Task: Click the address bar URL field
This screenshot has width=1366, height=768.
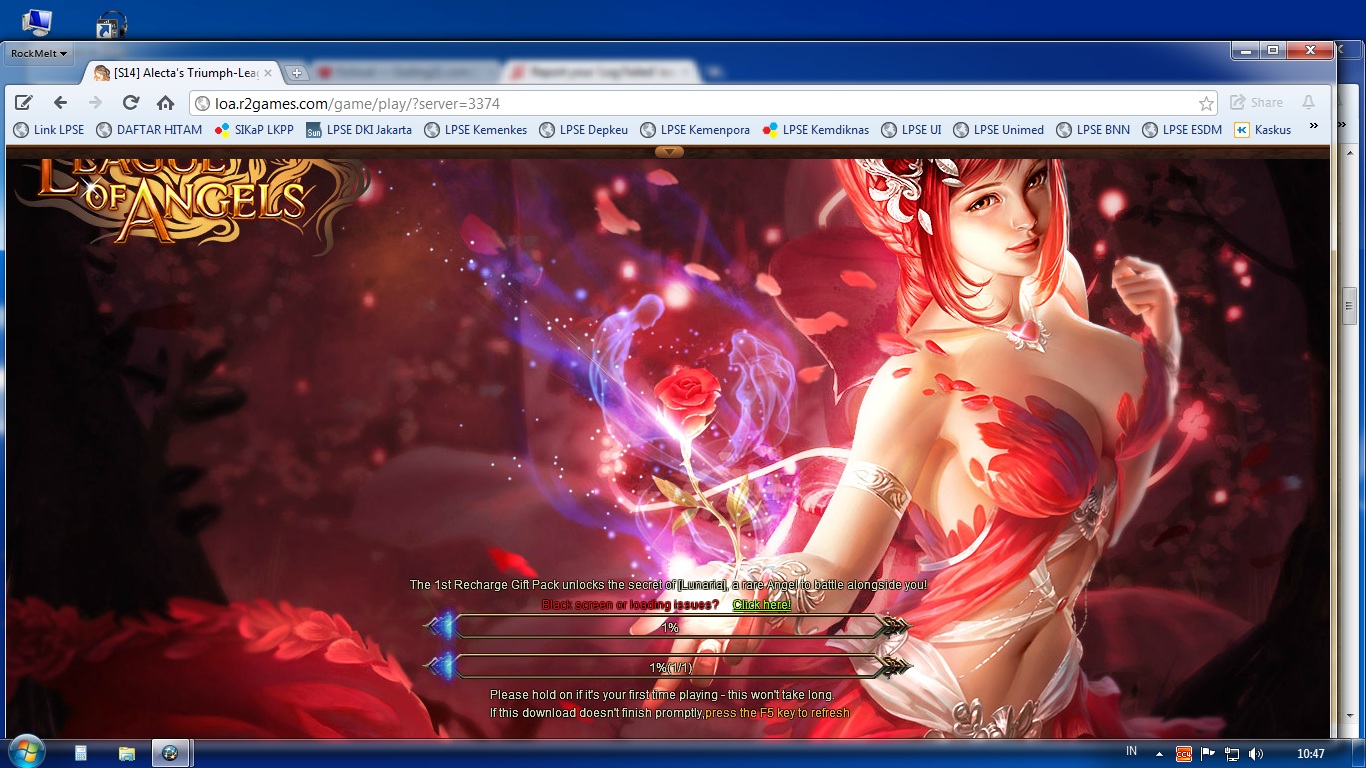Action: pyautogui.click(x=690, y=103)
